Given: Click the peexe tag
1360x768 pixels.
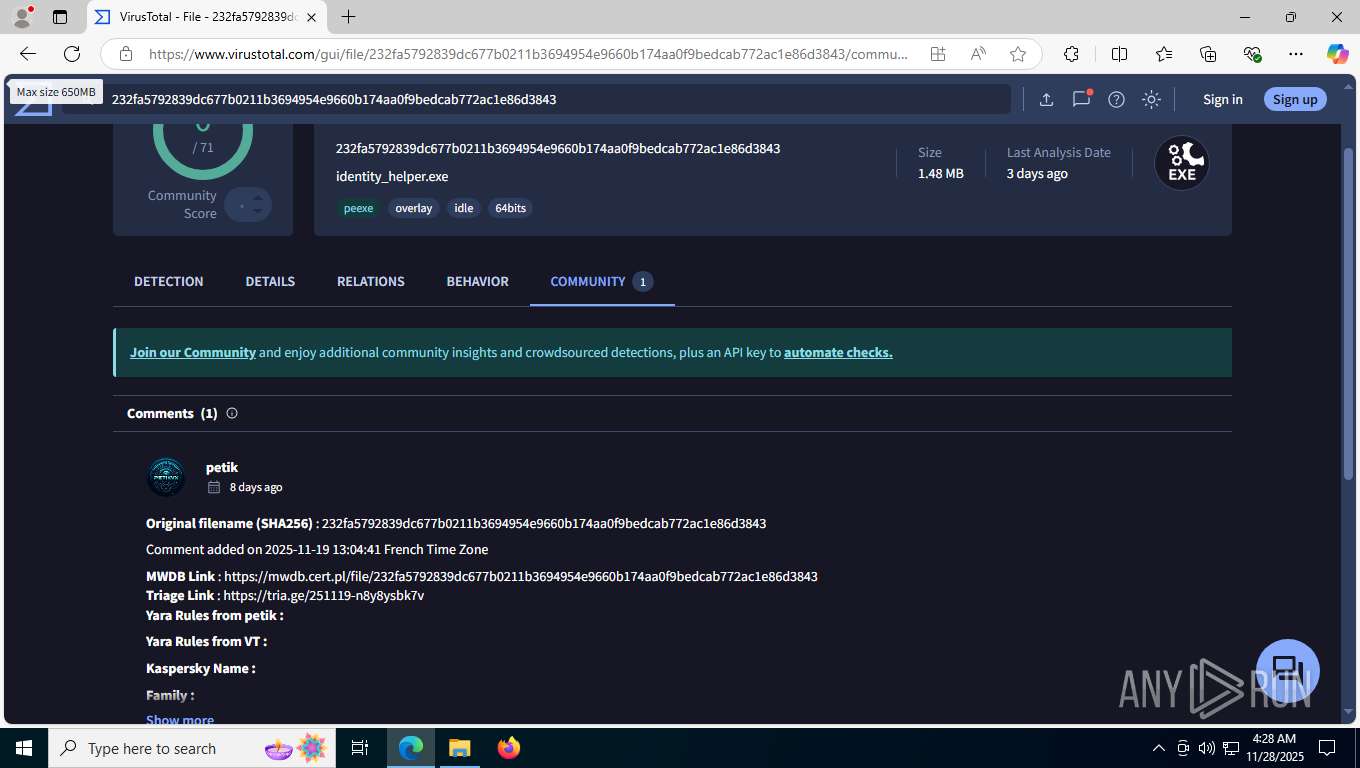Looking at the screenshot, I should tap(358, 208).
